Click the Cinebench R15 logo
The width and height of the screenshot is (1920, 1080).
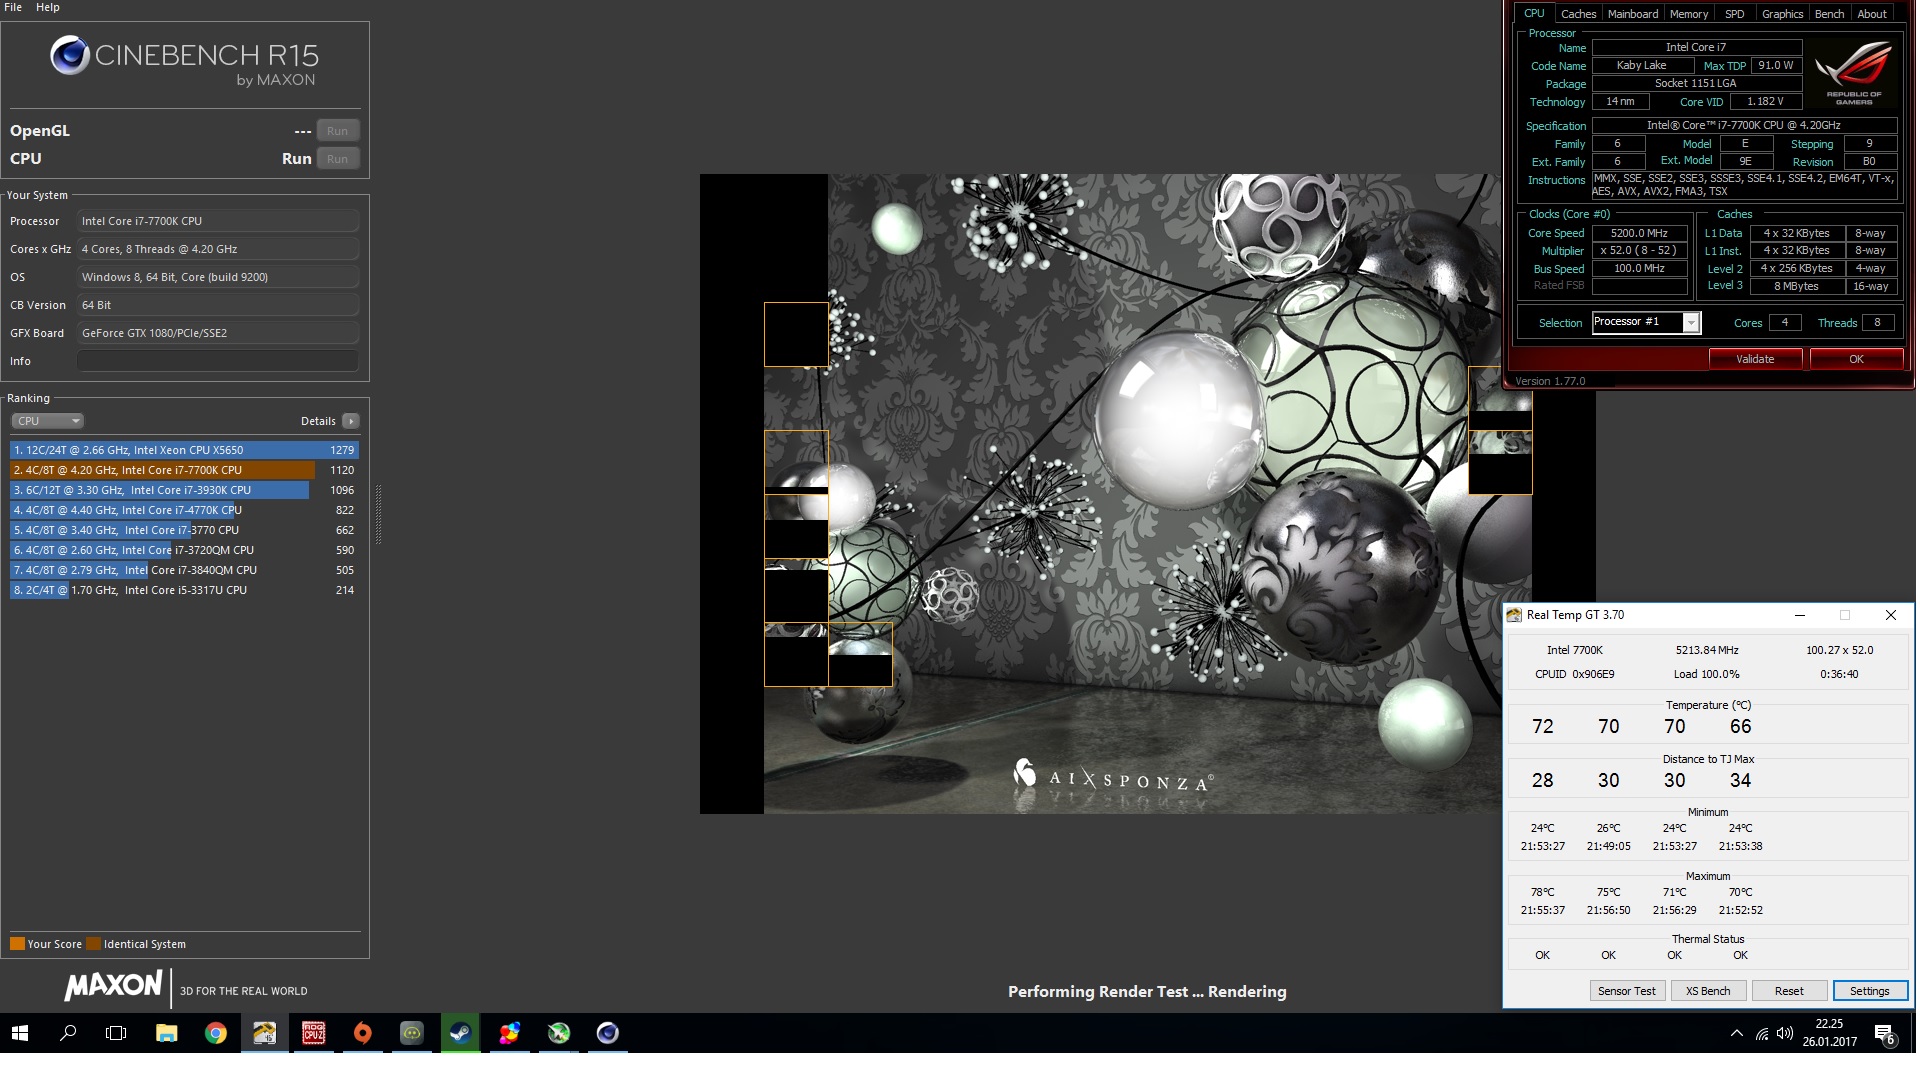184,61
